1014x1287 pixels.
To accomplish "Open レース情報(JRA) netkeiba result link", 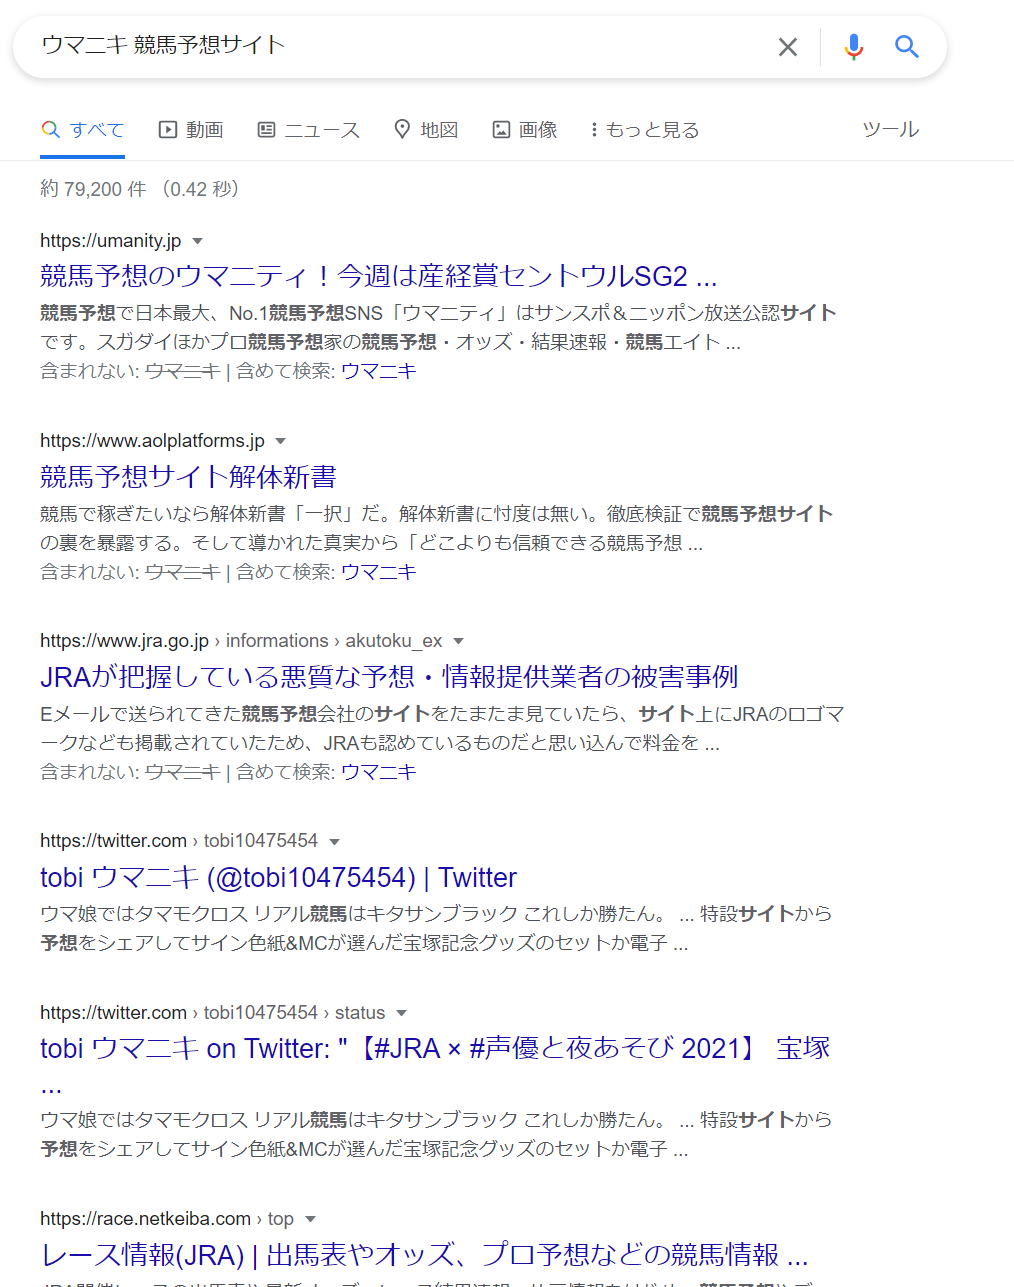I will click(424, 1254).
